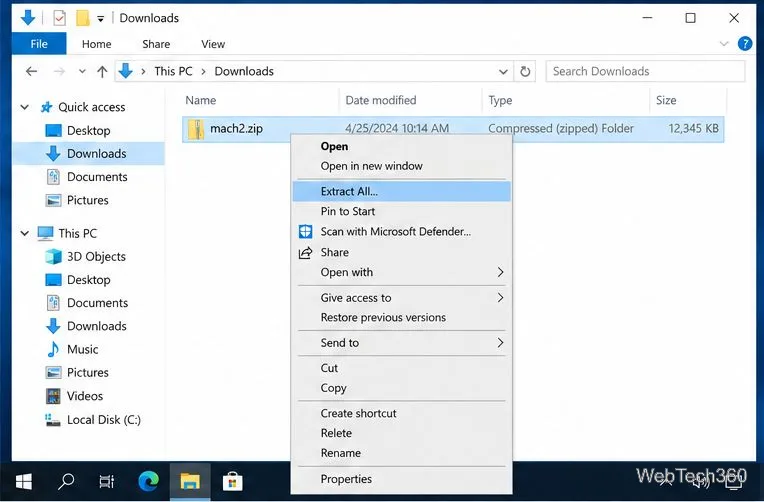764x502 pixels.
Task: Go back with the left arrow
Action: pyautogui.click(x=31, y=72)
